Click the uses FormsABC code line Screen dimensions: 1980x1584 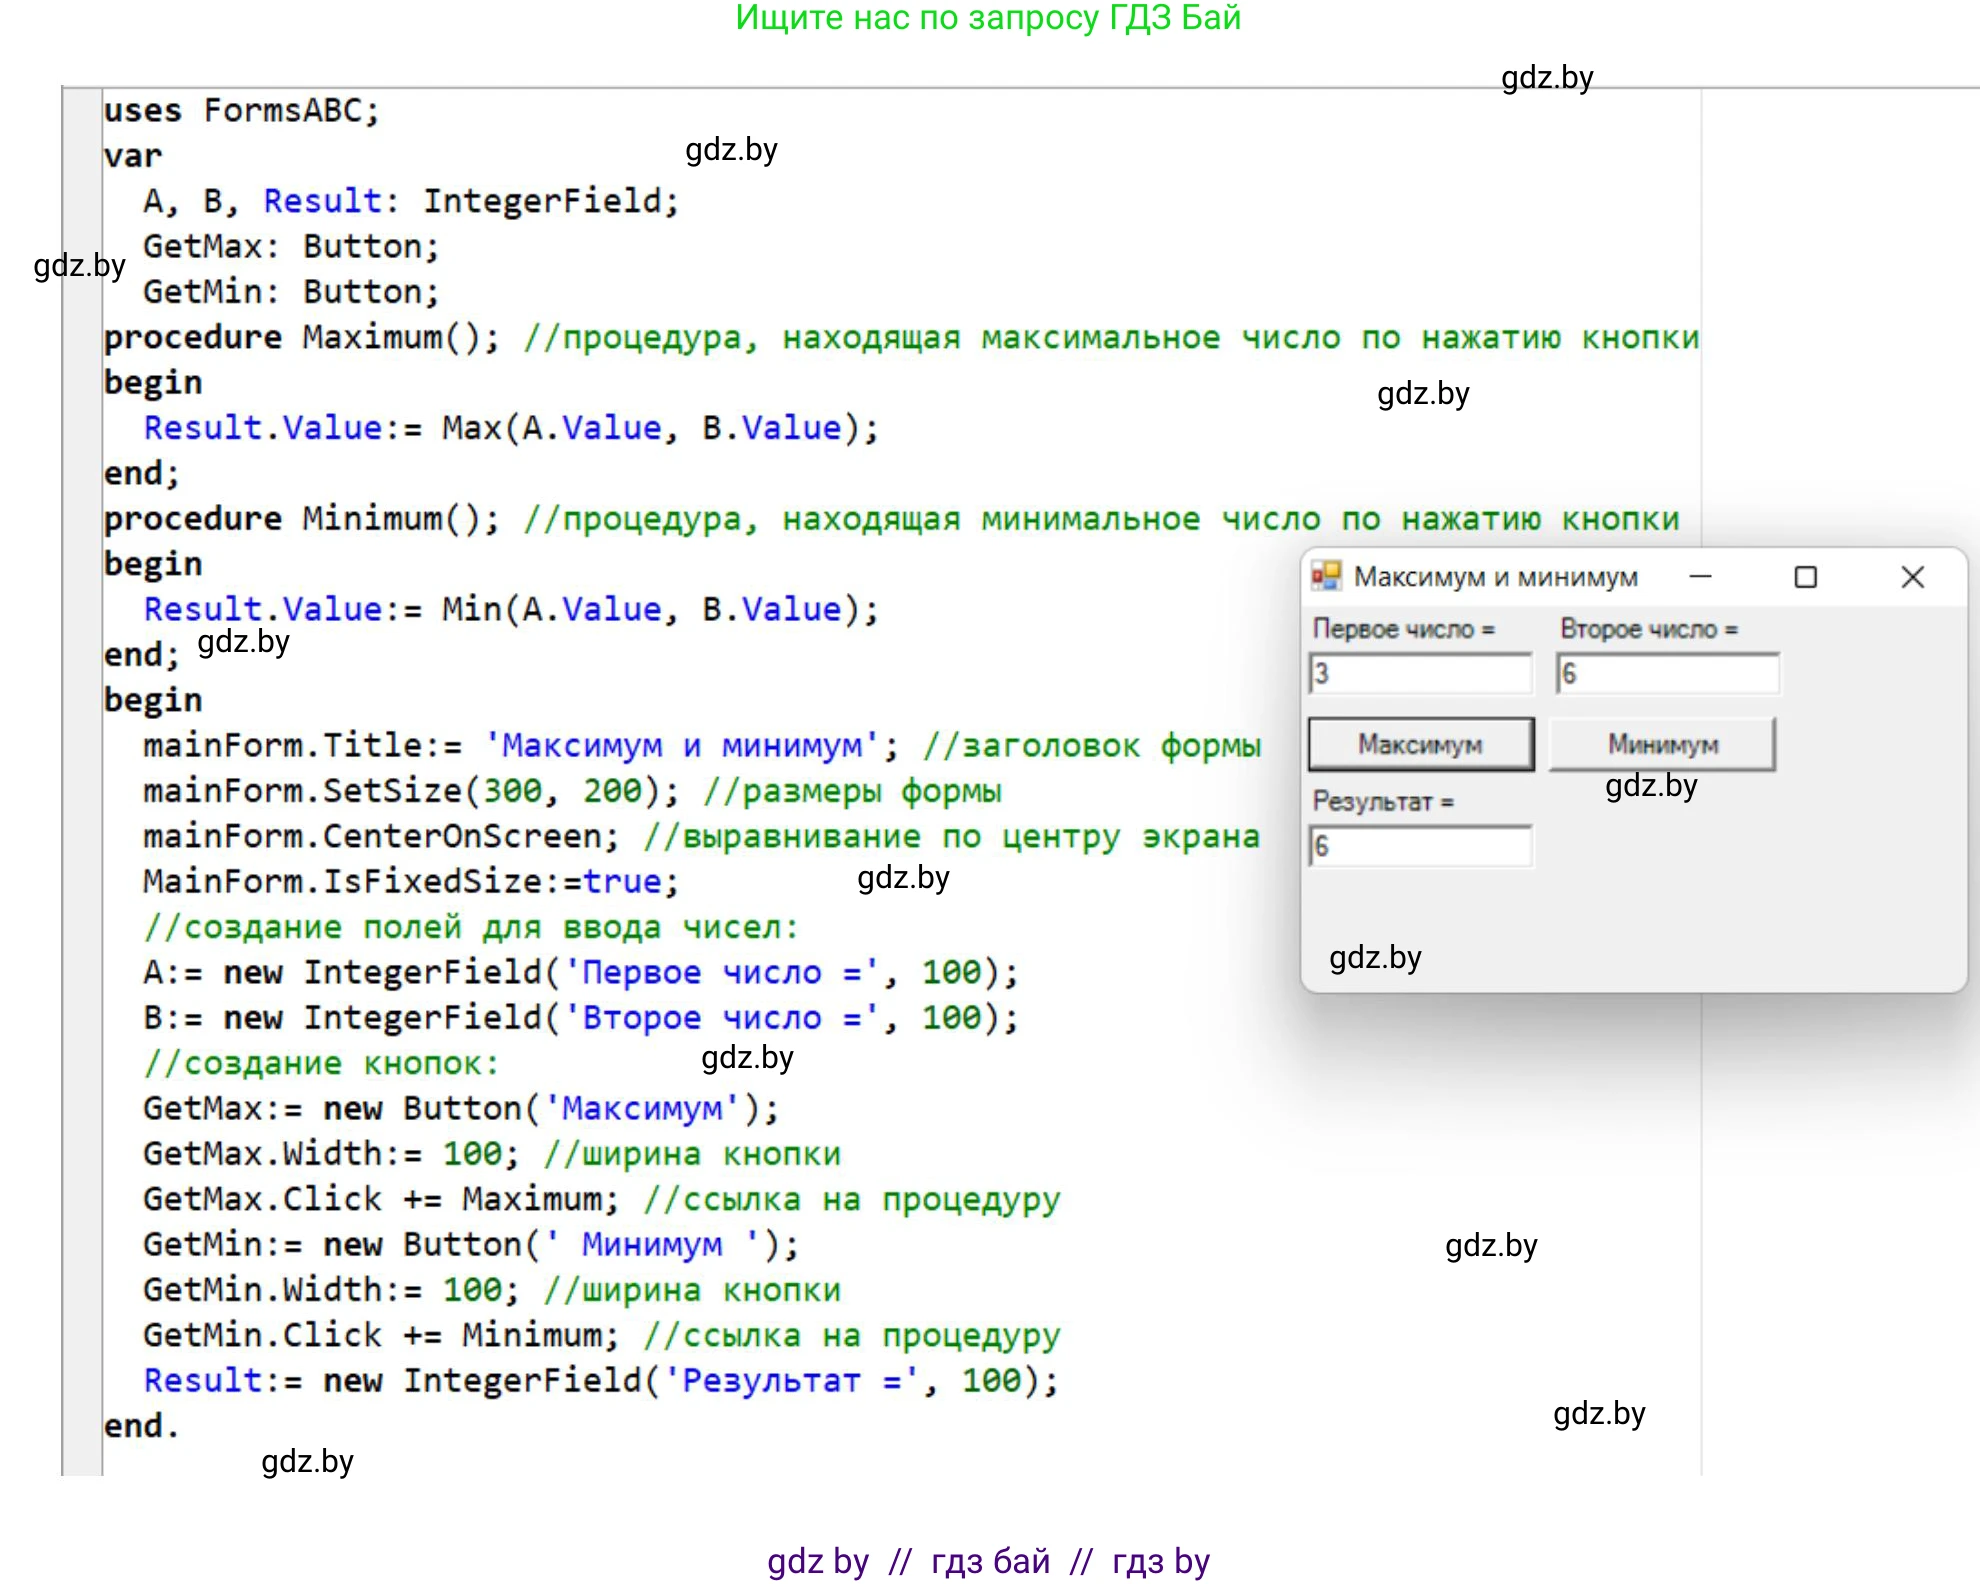(242, 110)
